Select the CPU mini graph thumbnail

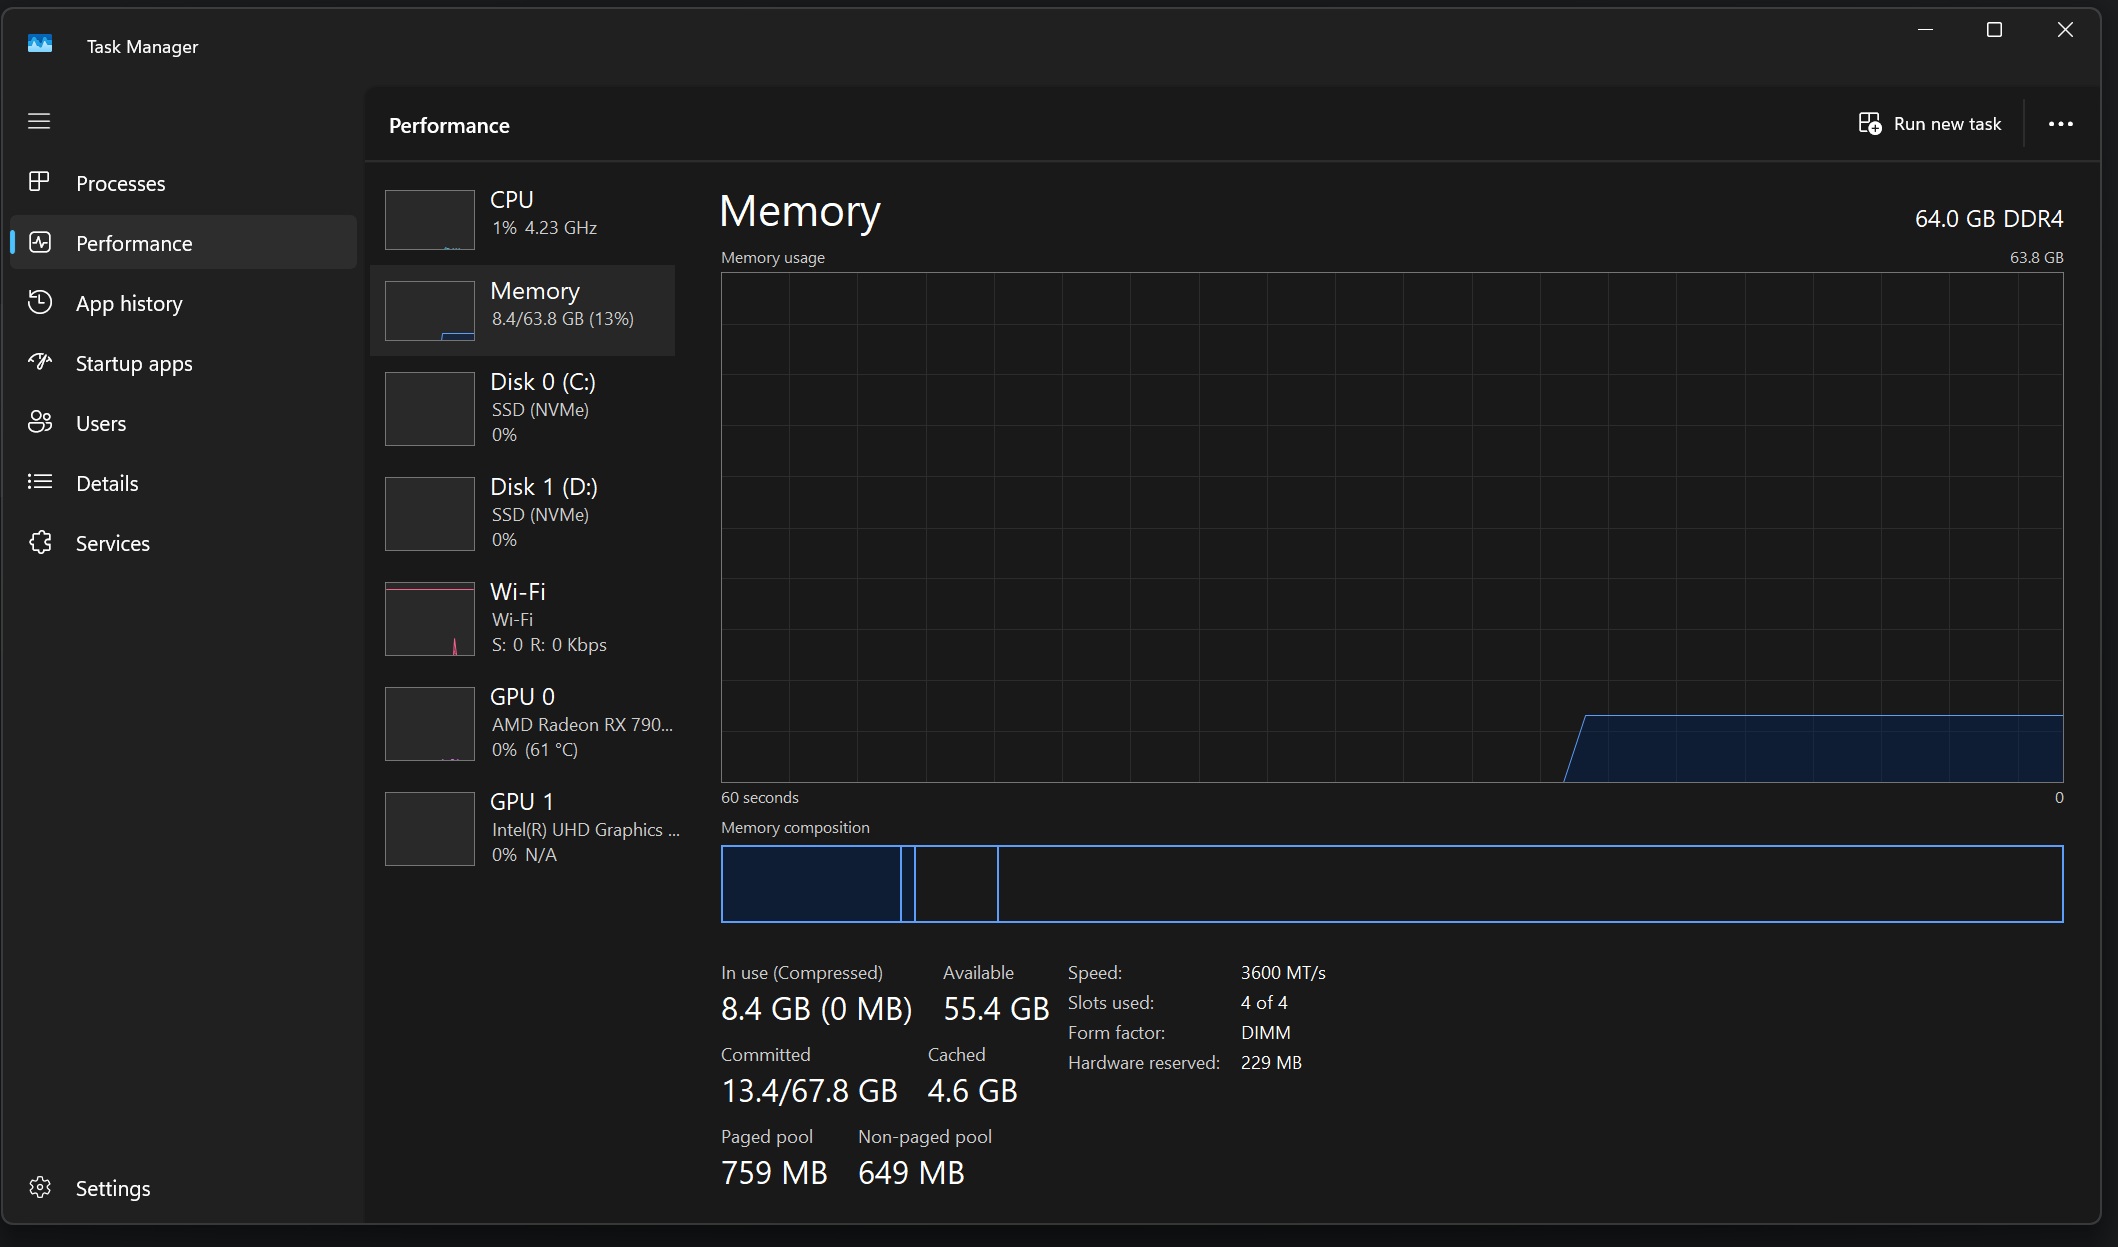pos(430,220)
